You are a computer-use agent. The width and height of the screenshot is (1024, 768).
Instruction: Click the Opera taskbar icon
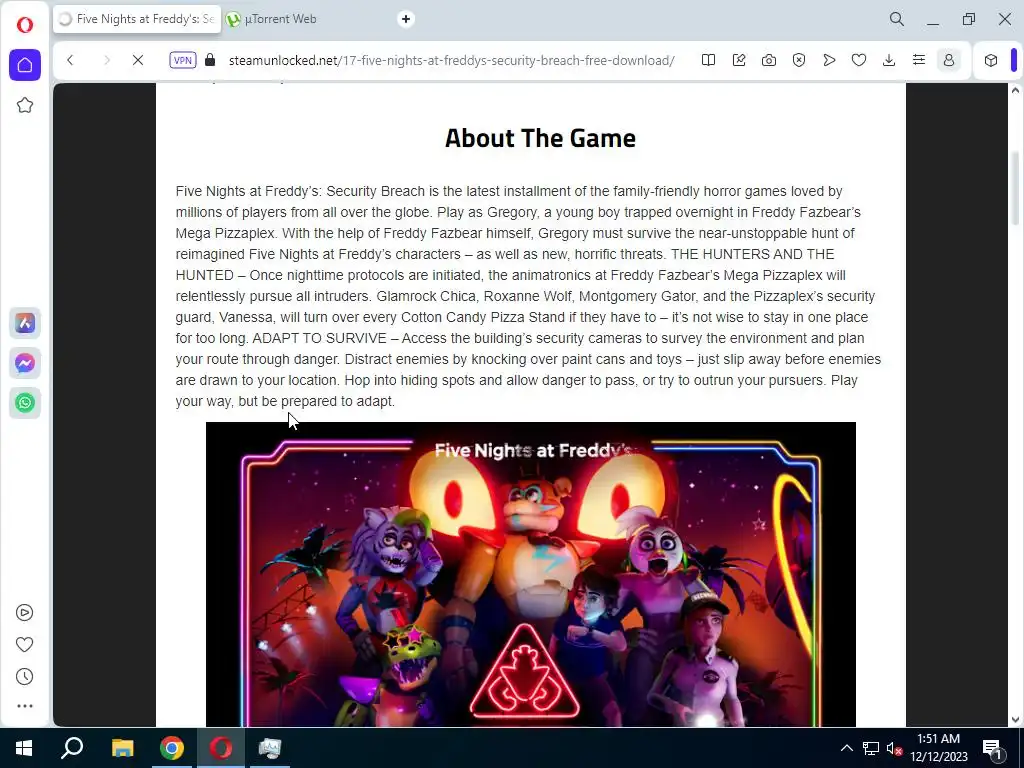pos(221,748)
